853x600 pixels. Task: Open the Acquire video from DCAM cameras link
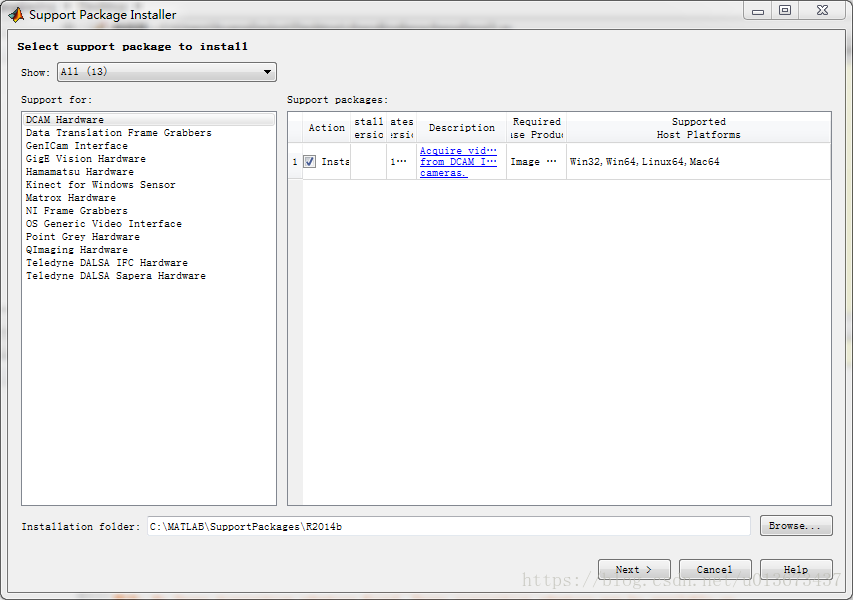point(458,162)
